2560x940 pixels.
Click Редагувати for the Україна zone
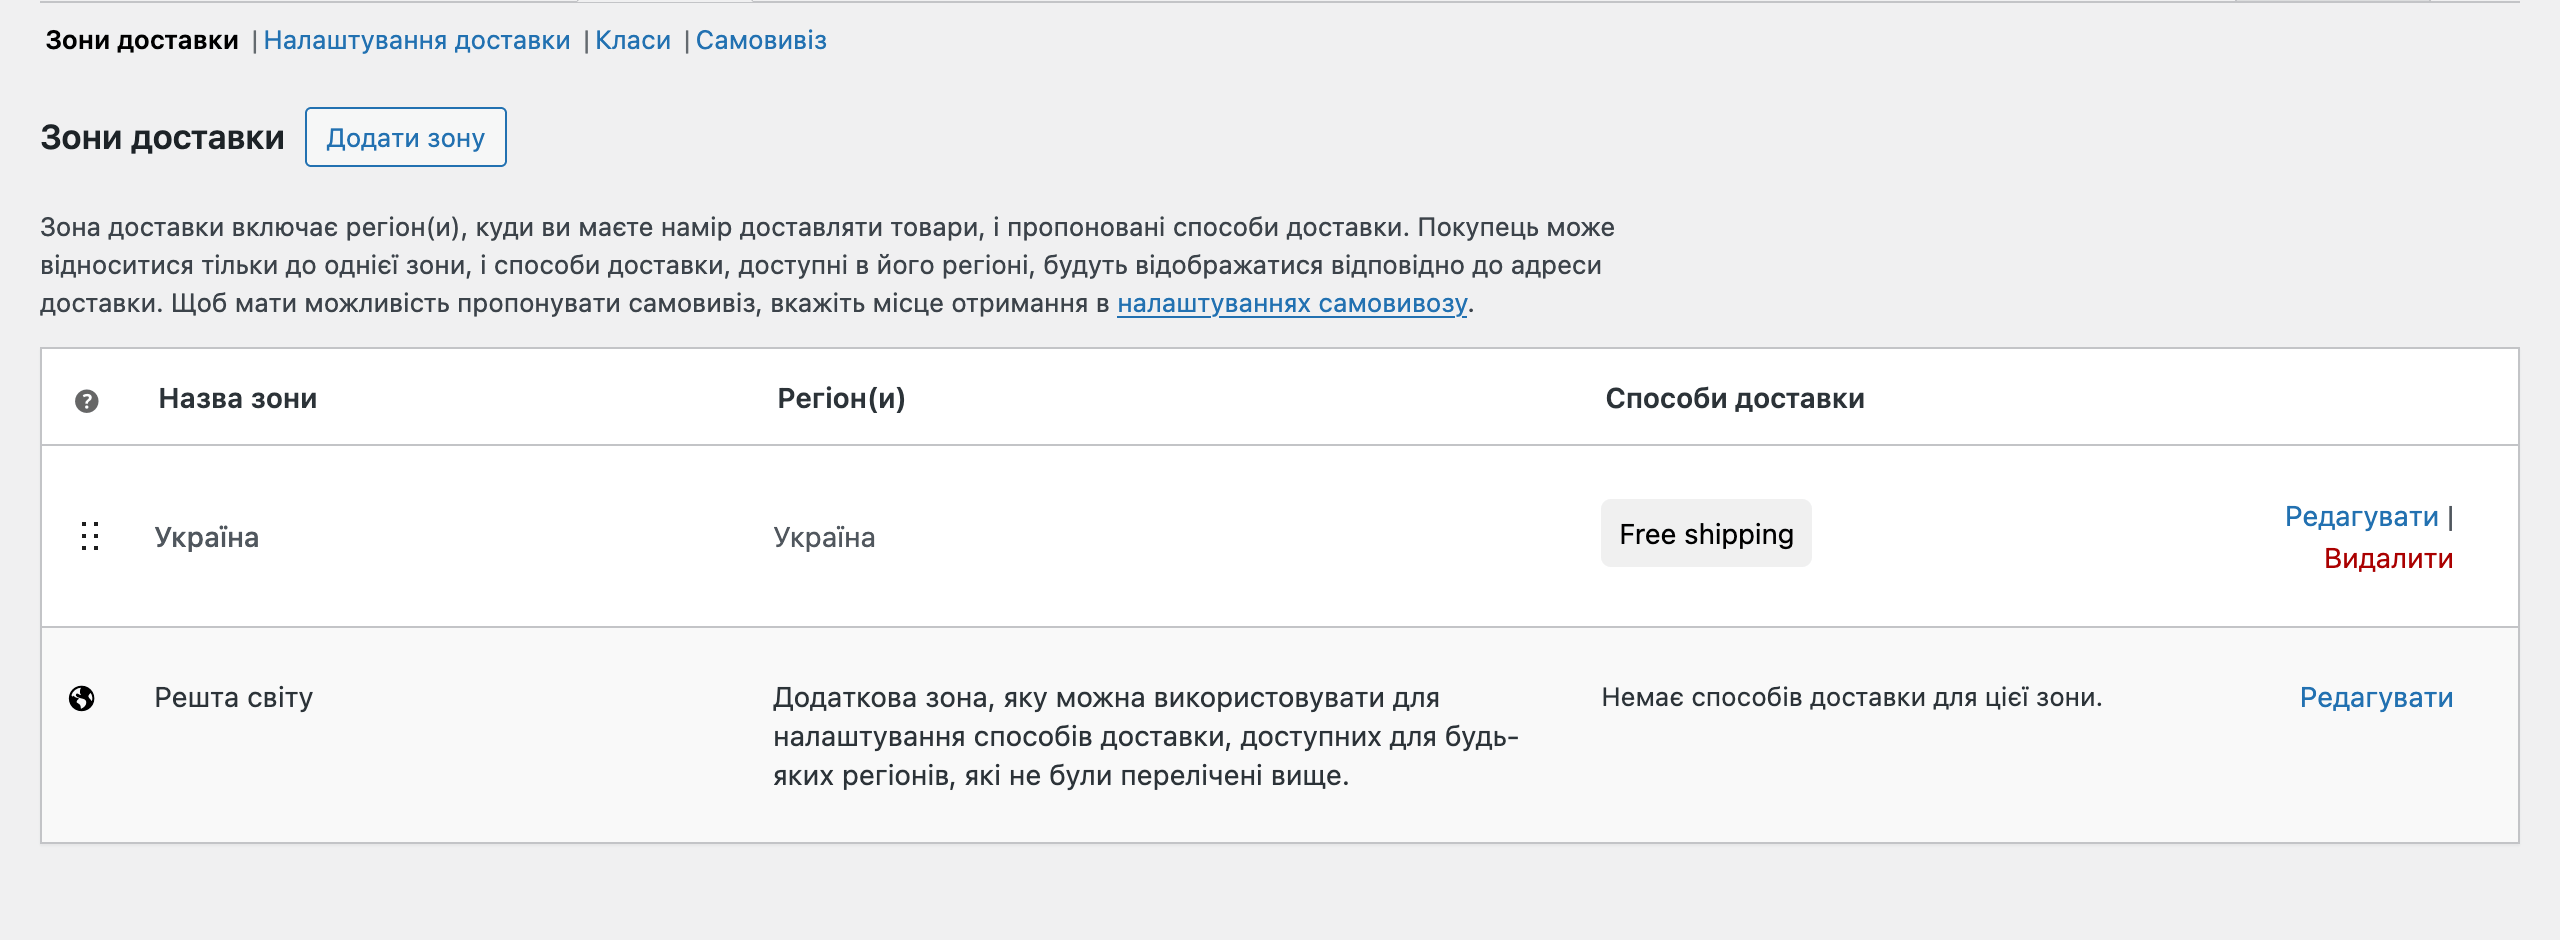(2362, 516)
